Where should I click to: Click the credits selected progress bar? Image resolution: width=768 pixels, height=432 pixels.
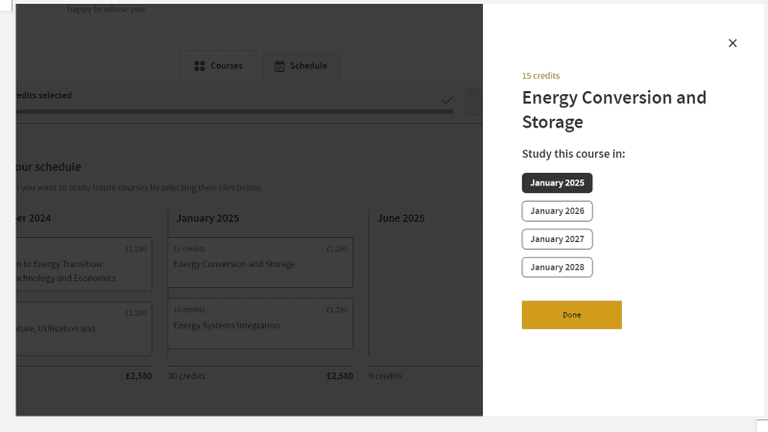click(230, 111)
